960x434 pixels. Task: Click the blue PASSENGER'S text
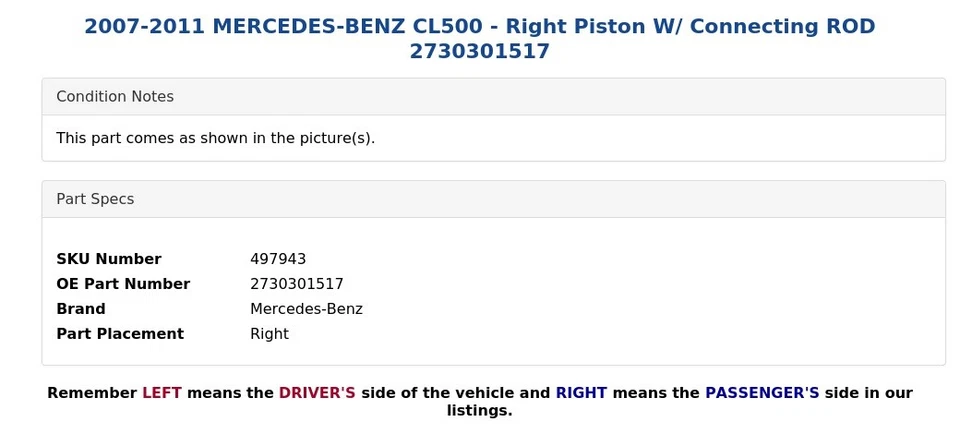click(762, 393)
